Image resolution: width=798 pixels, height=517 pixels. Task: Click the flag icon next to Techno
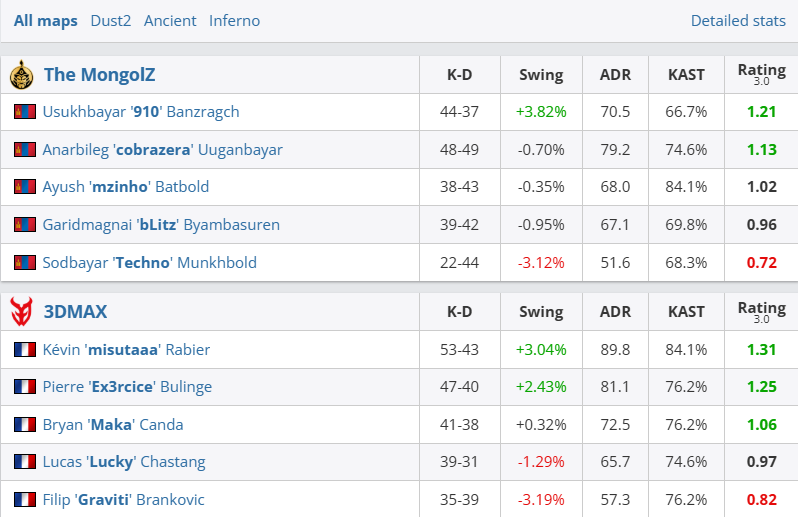click(x=25, y=263)
